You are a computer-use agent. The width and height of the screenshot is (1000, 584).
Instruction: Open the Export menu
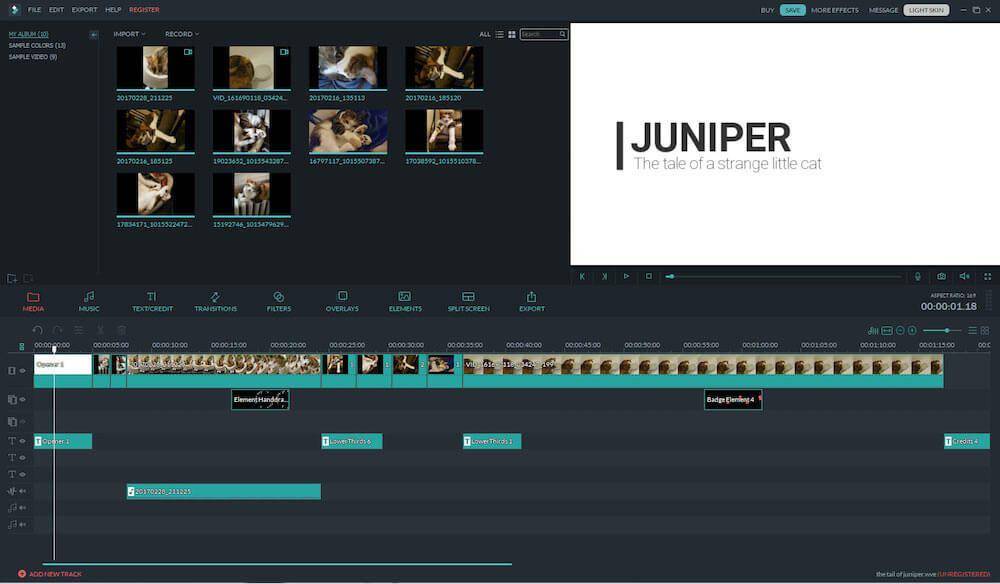84,10
